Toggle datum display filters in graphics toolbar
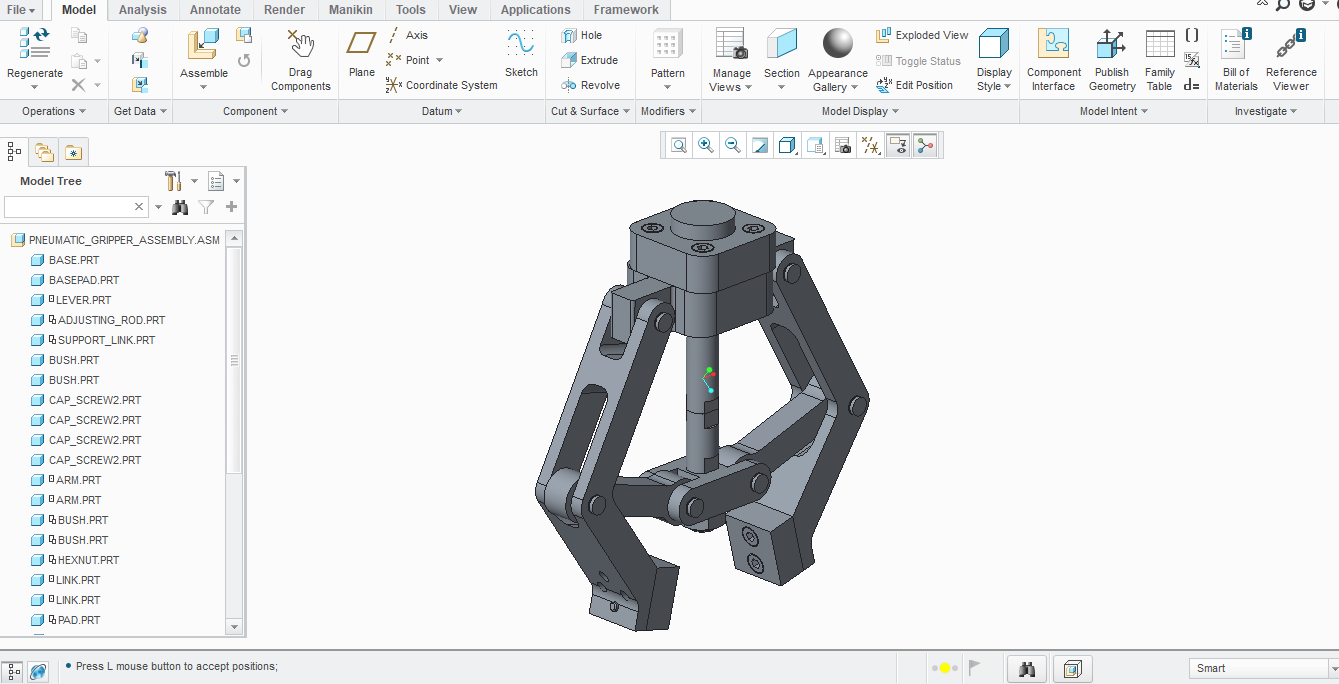The height and width of the screenshot is (684, 1339). [x=871, y=146]
